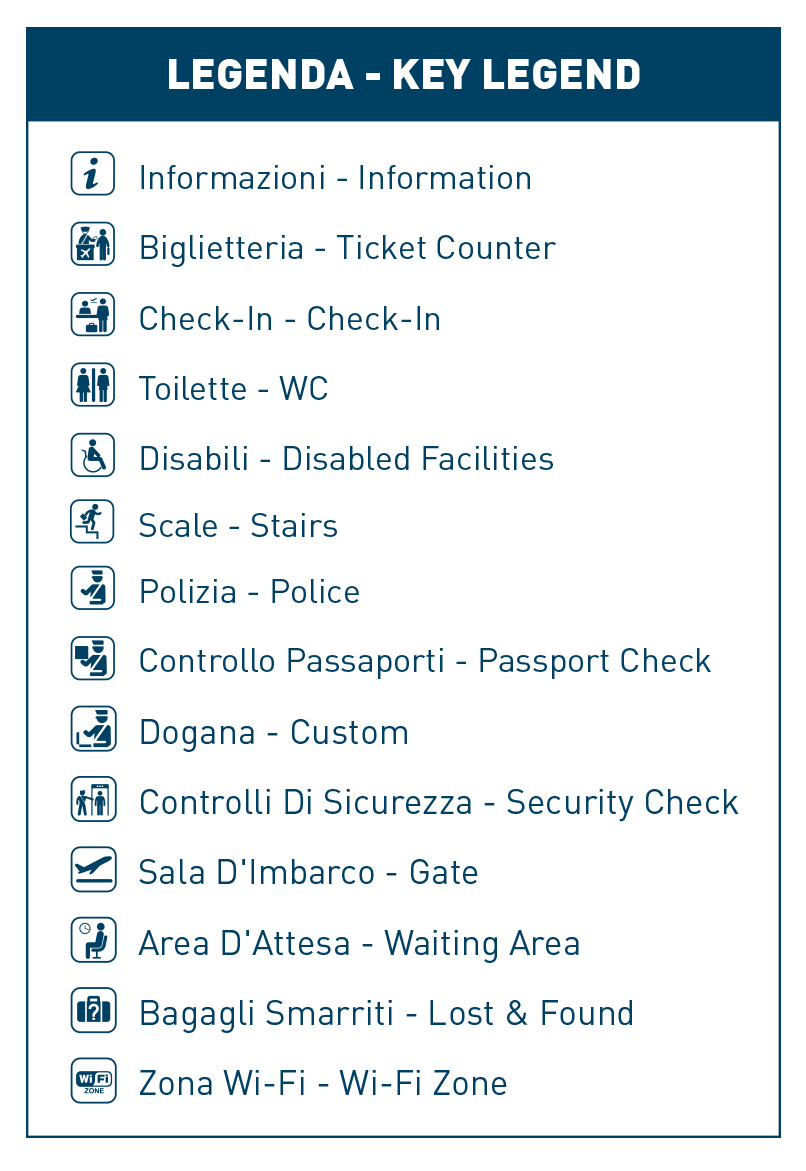Select 'Bagagli Smarriti - Lost & Found' text
The image size is (806, 1171).
tap(386, 1014)
